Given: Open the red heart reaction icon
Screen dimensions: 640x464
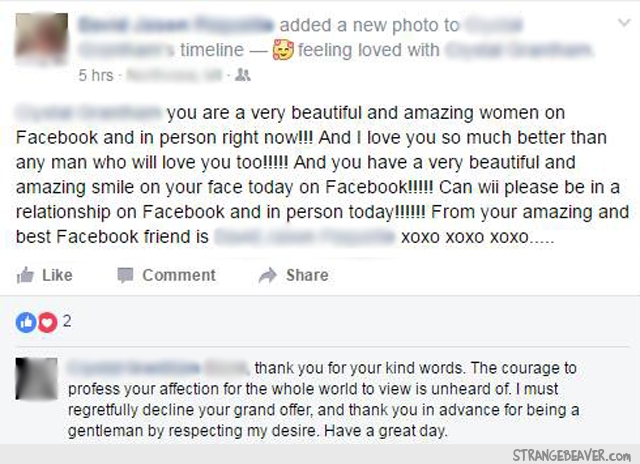Looking at the screenshot, I should pos(46,322).
